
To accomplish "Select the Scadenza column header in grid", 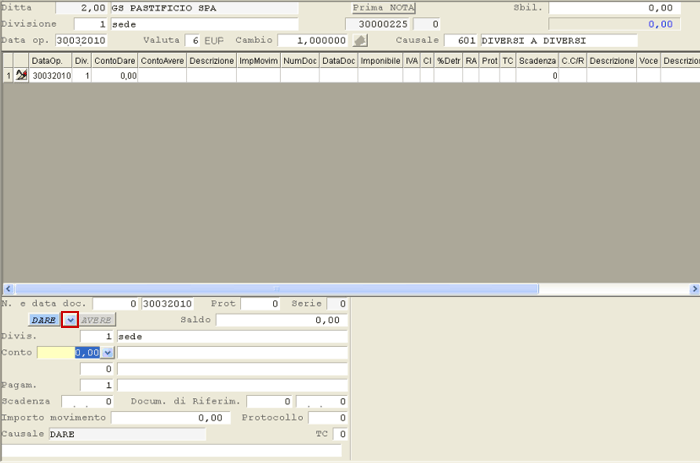I will pyautogui.click(x=537, y=61).
